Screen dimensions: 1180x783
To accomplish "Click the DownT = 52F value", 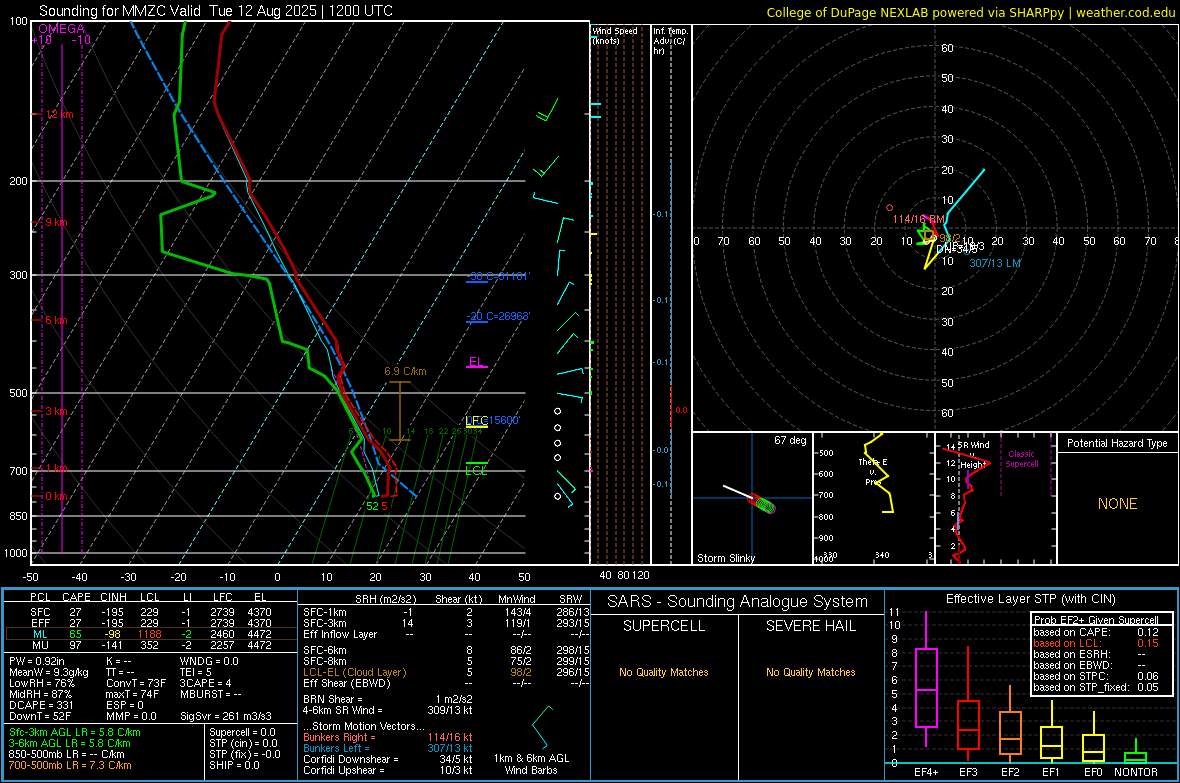I will tap(40, 716).
